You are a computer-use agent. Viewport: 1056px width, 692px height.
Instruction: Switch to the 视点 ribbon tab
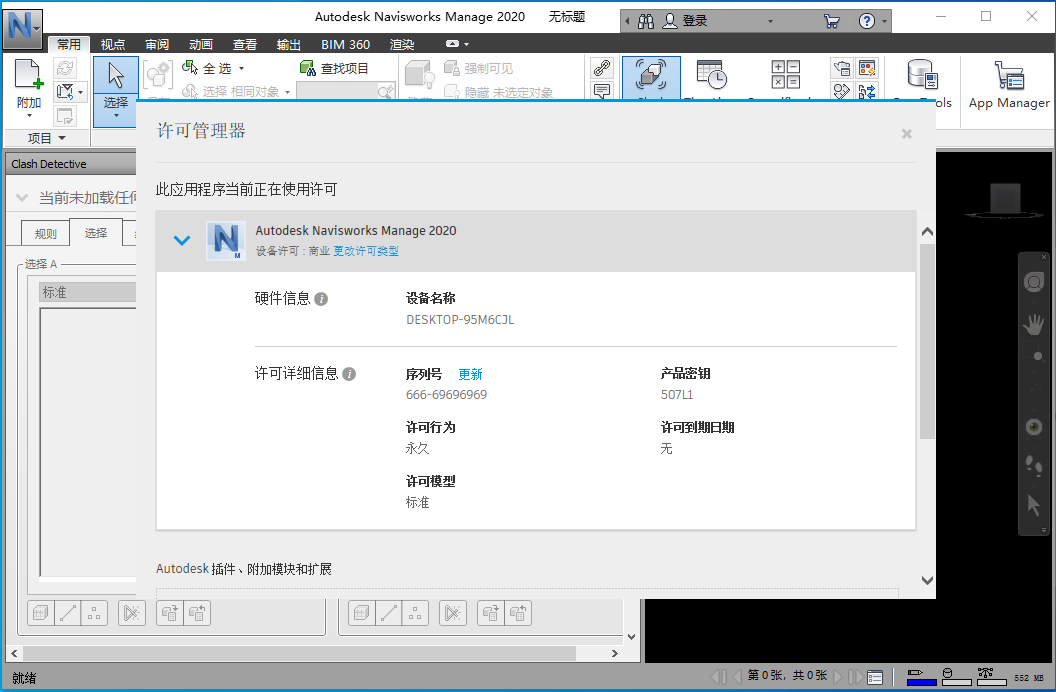click(112, 44)
